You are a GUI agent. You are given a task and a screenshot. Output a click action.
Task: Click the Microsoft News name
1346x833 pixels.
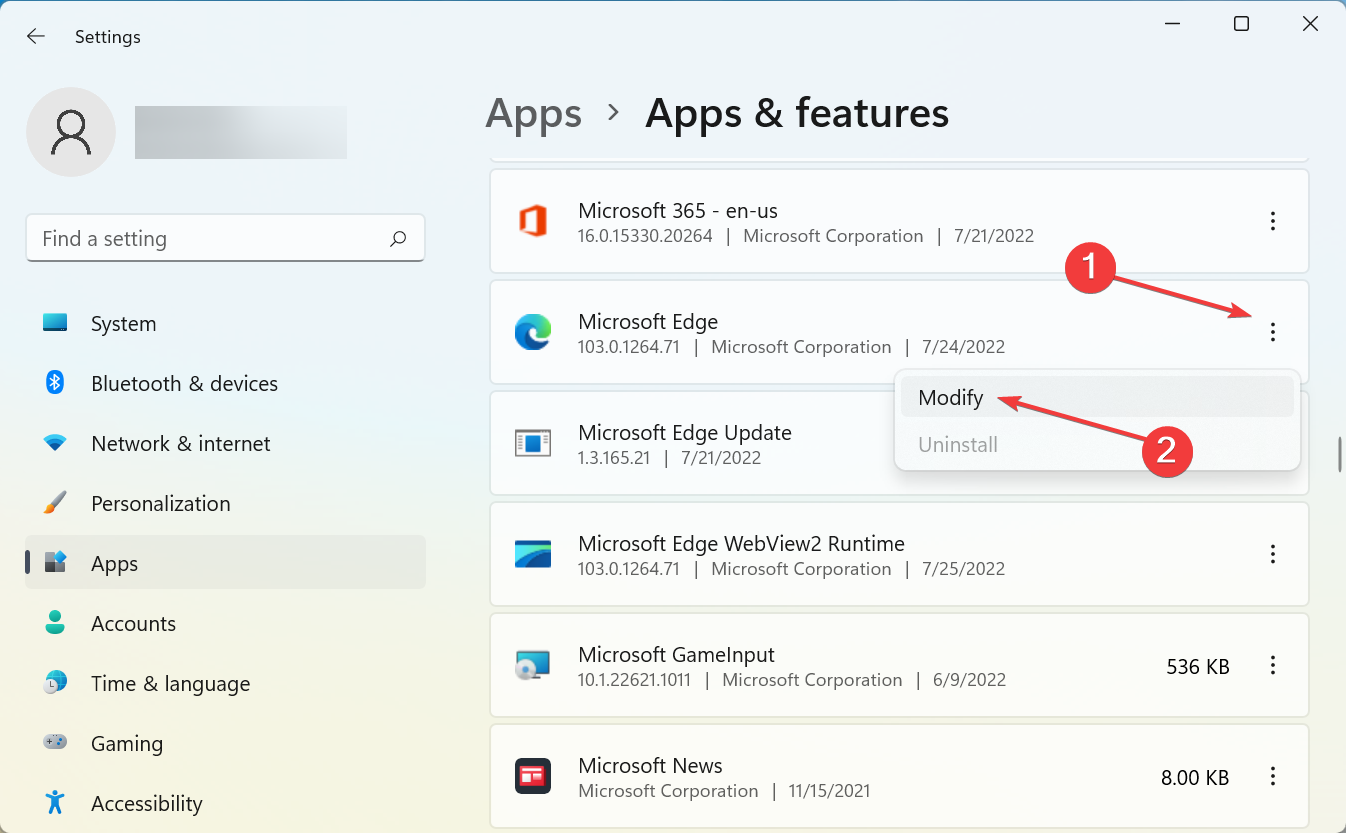coord(651,766)
